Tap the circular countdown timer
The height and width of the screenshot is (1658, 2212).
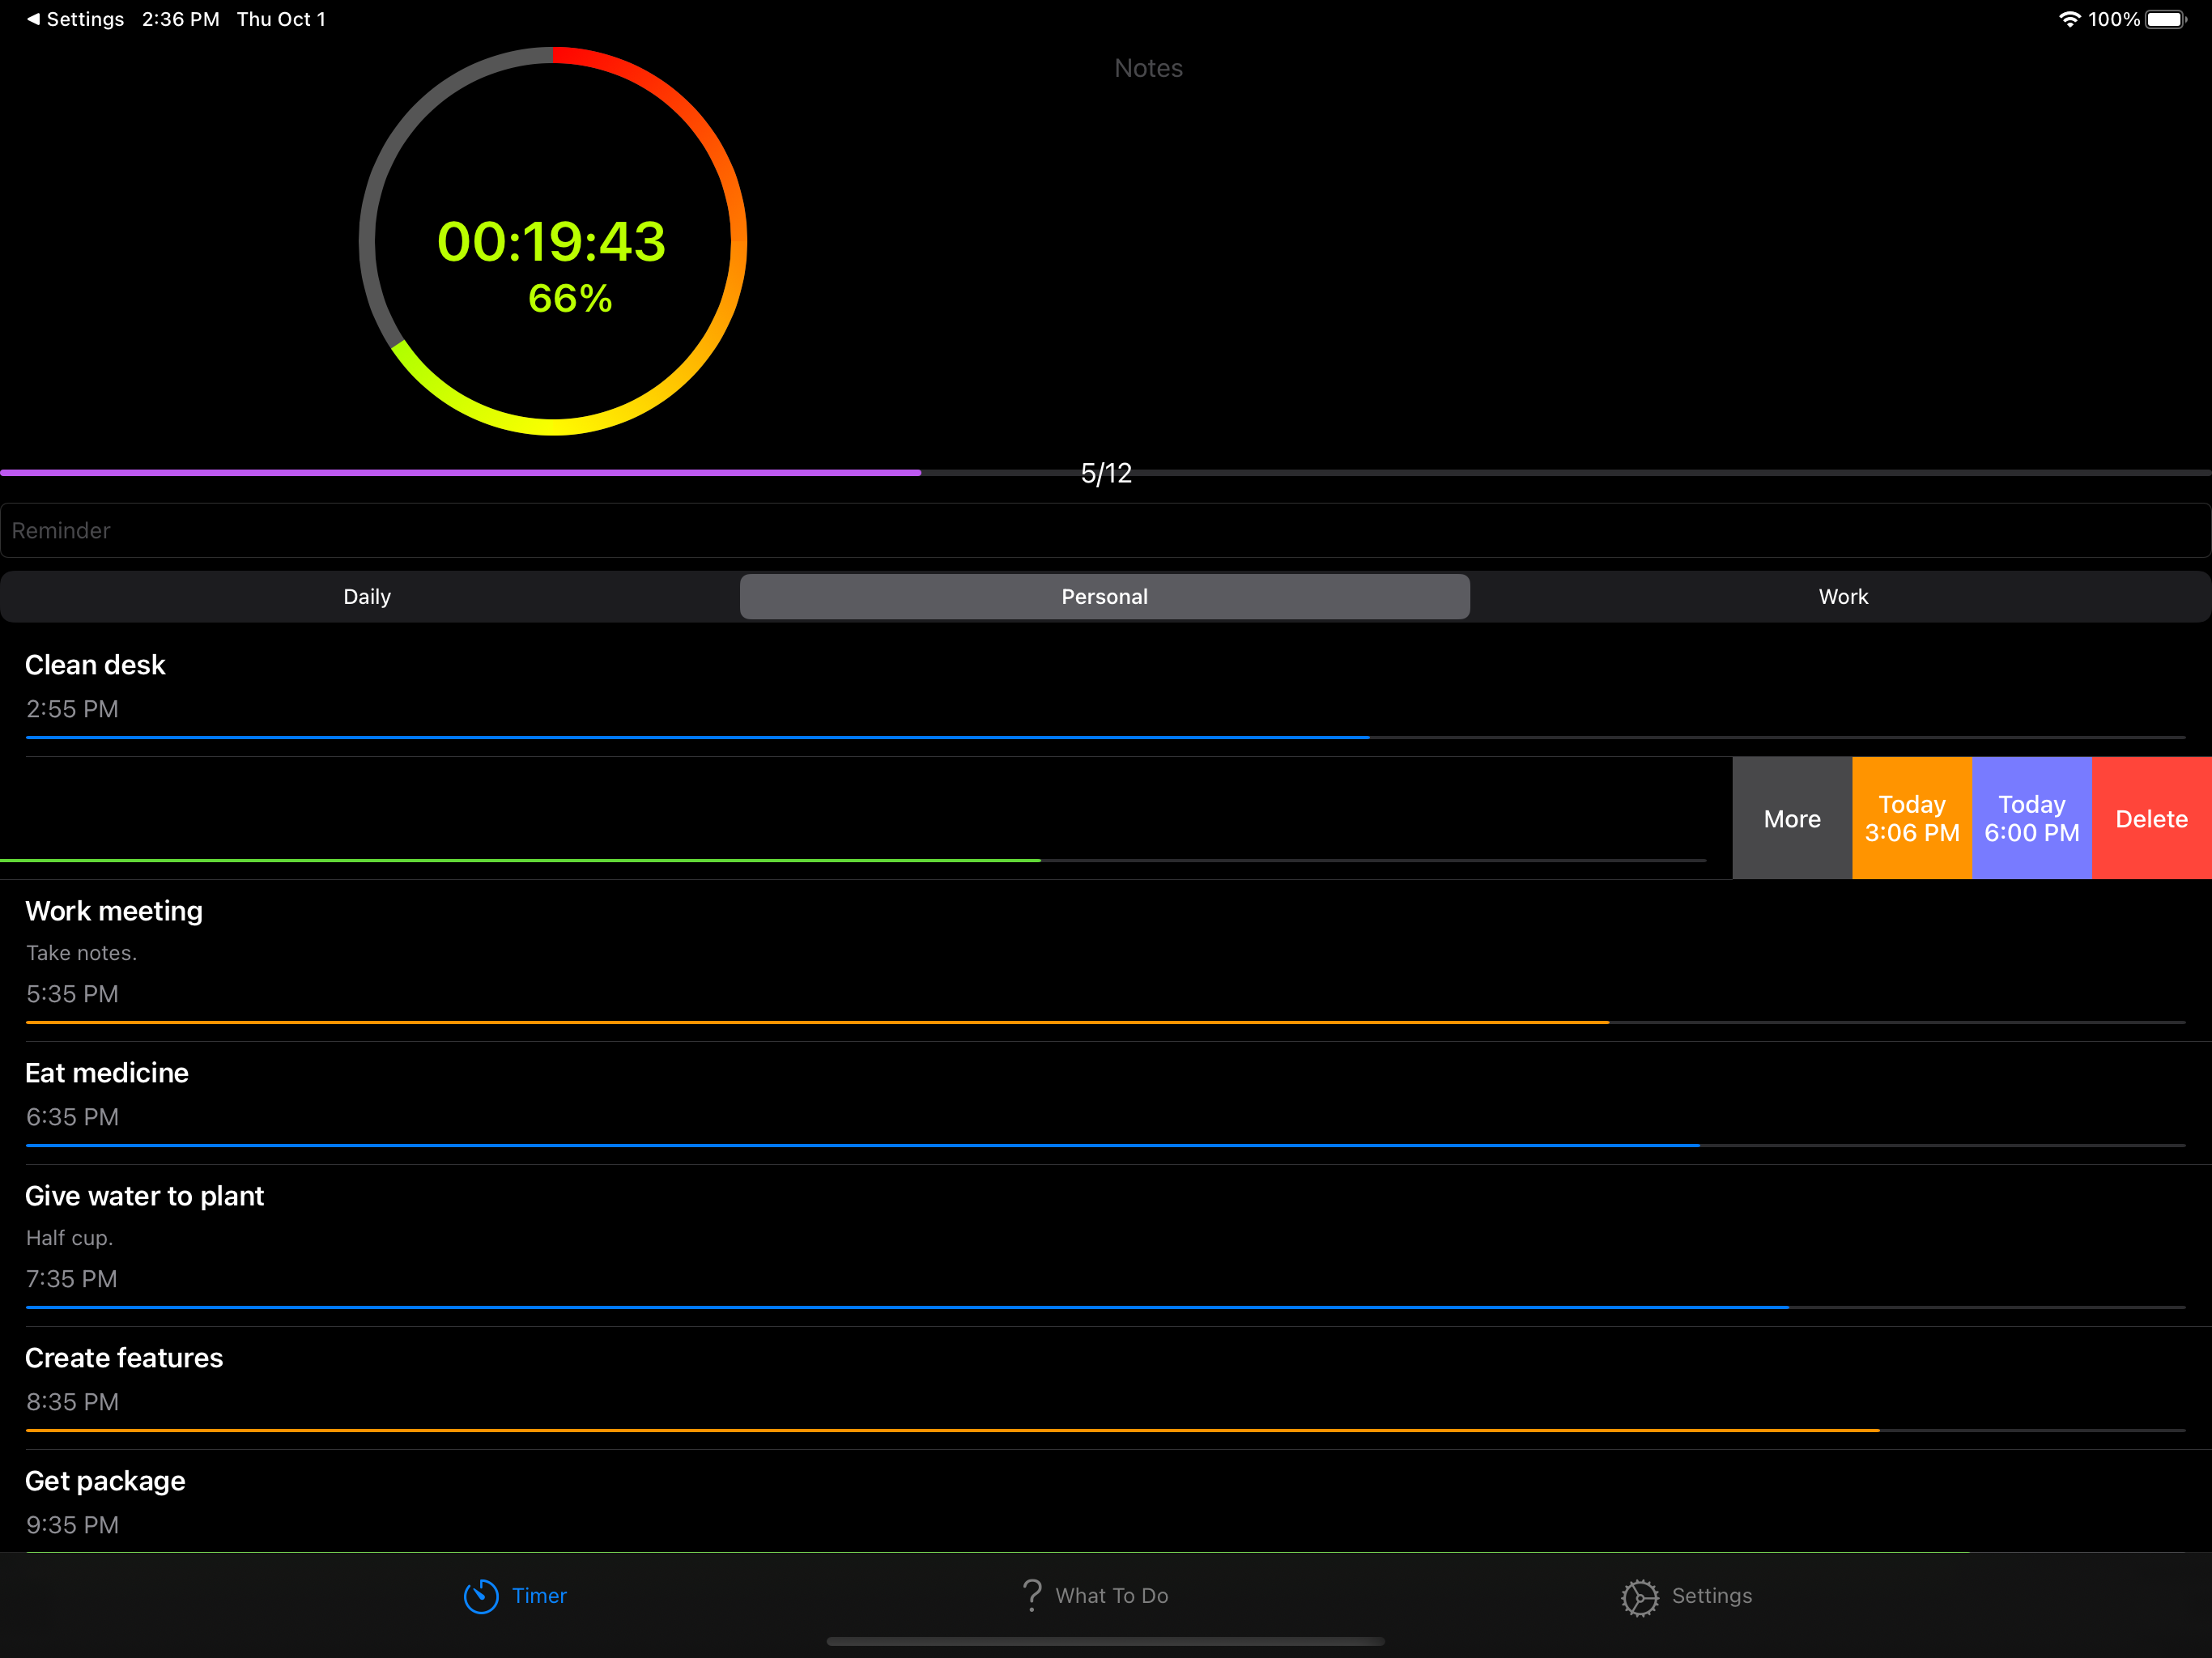pos(553,241)
